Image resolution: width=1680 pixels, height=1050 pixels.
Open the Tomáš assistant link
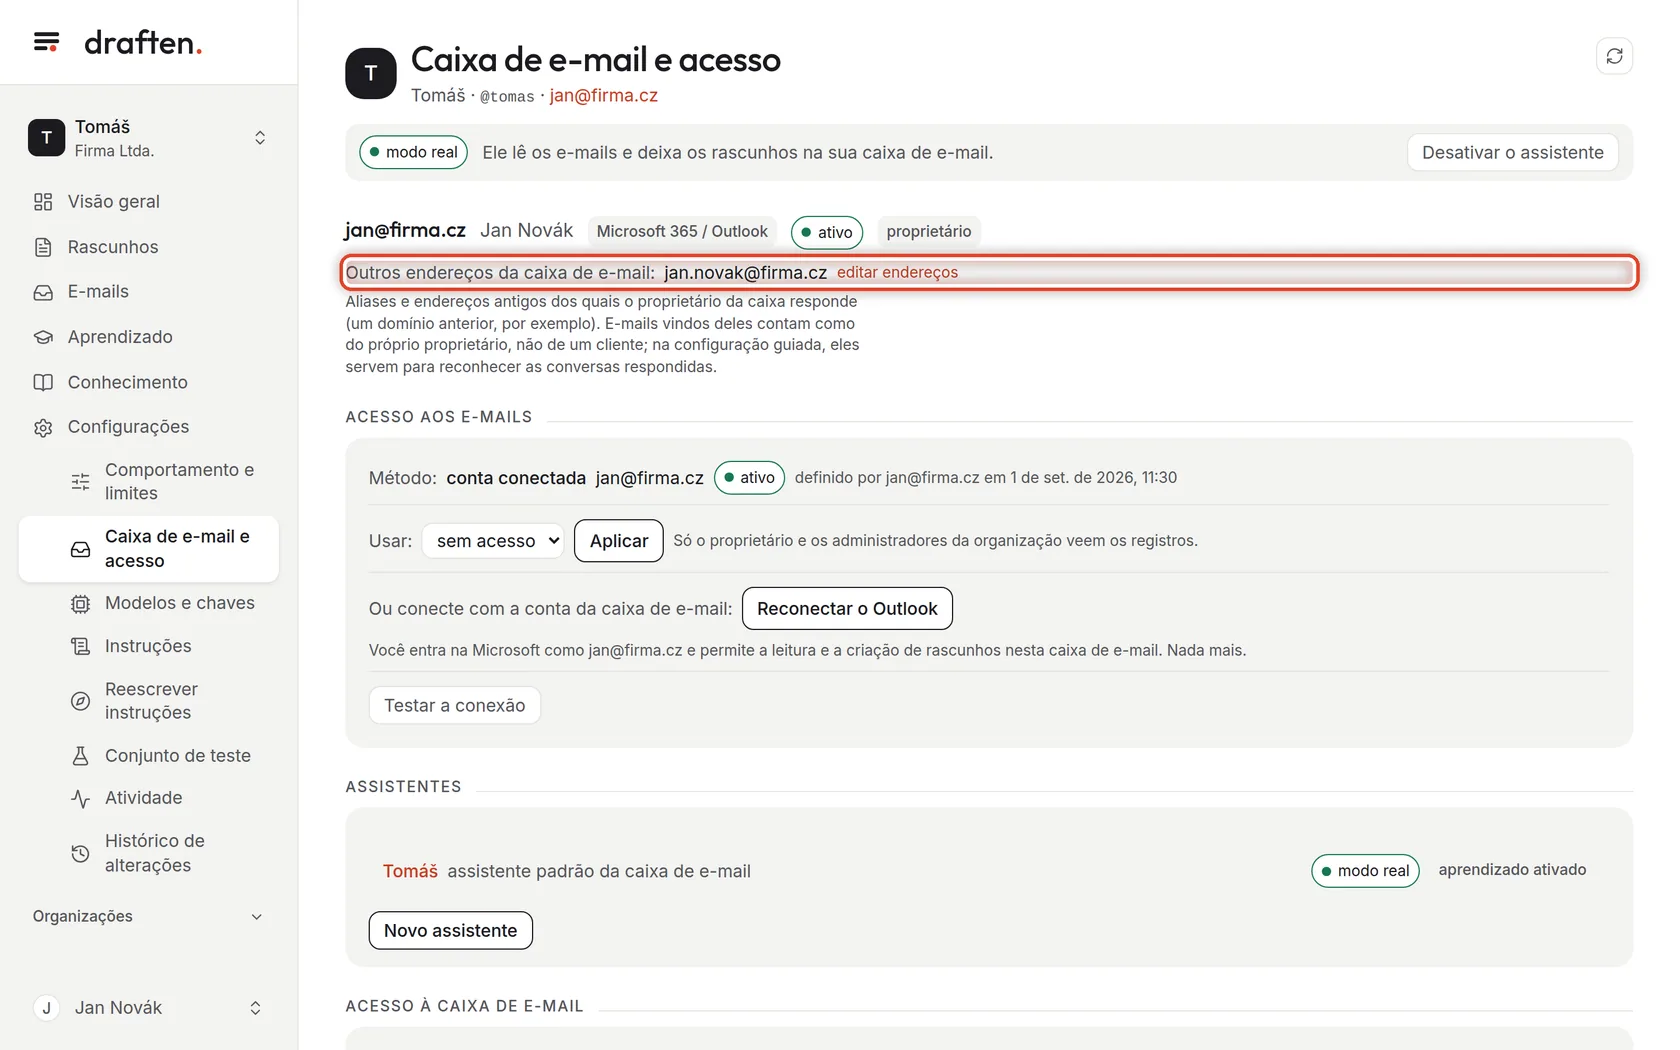click(410, 872)
